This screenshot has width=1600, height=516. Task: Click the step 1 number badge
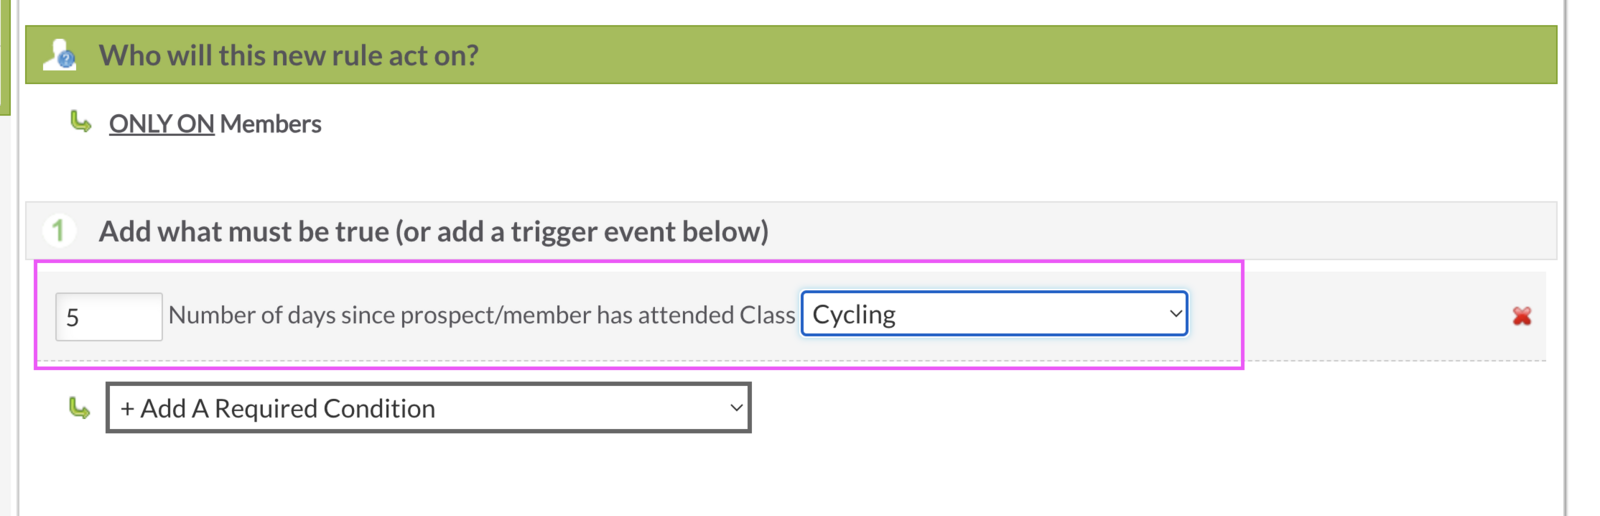click(x=58, y=231)
